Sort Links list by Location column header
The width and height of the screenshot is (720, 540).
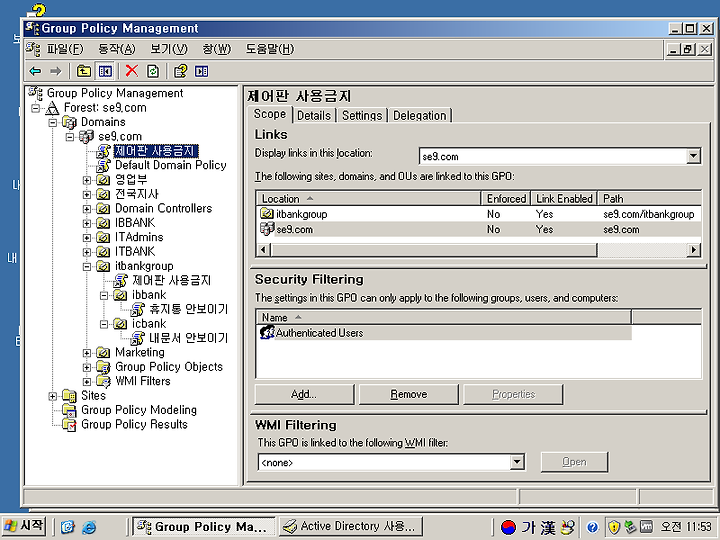pos(369,198)
